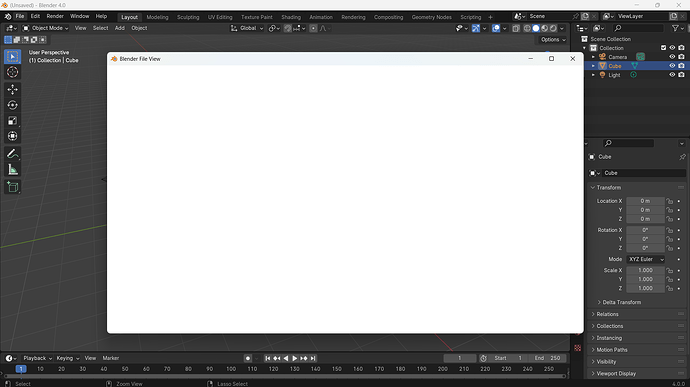Select the Annotate tool
The height and width of the screenshot is (387, 690).
click(x=12, y=154)
